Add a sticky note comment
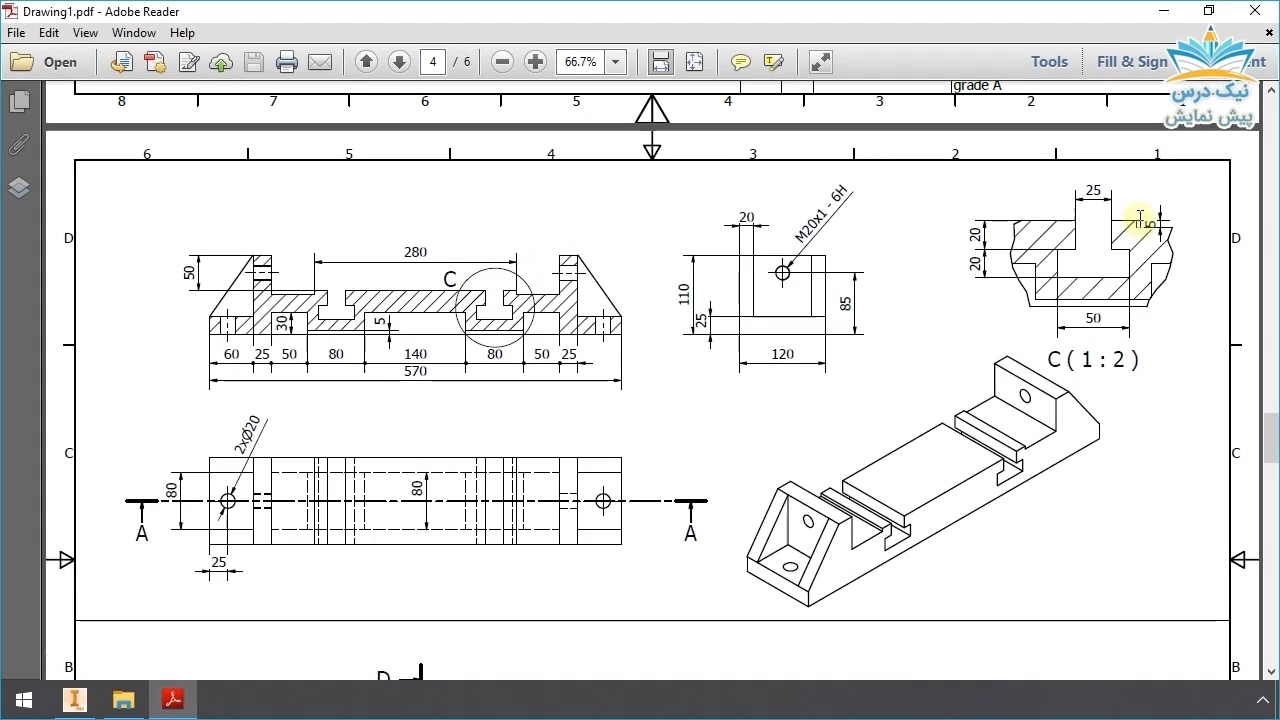This screenshot has height=720, width=1280. tap(740, 62)
